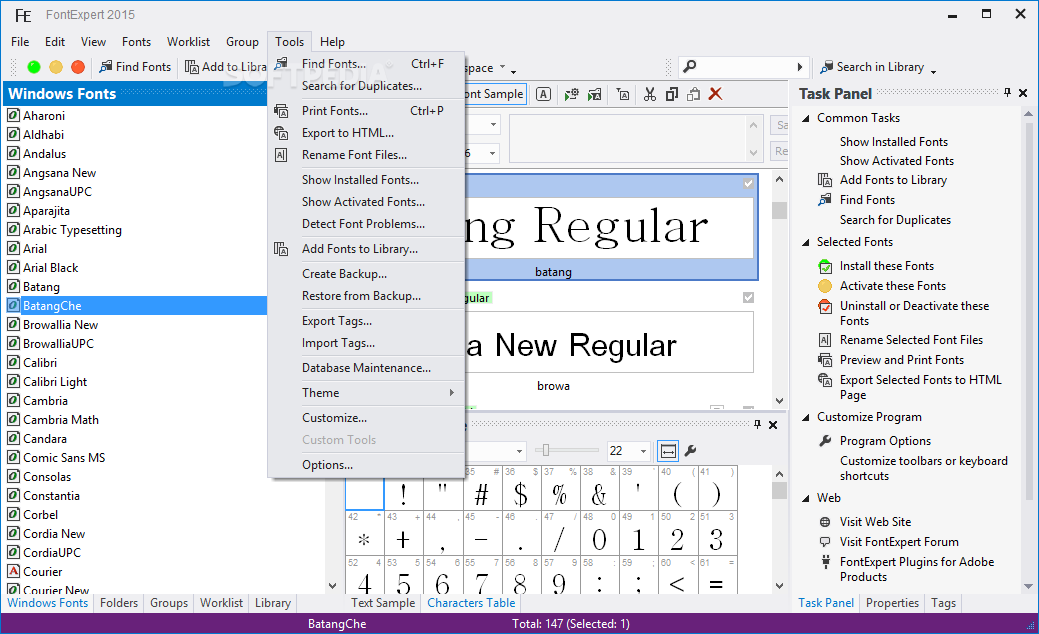
Task: Click the install font icon with green arrow
Action: pos(594,94)
